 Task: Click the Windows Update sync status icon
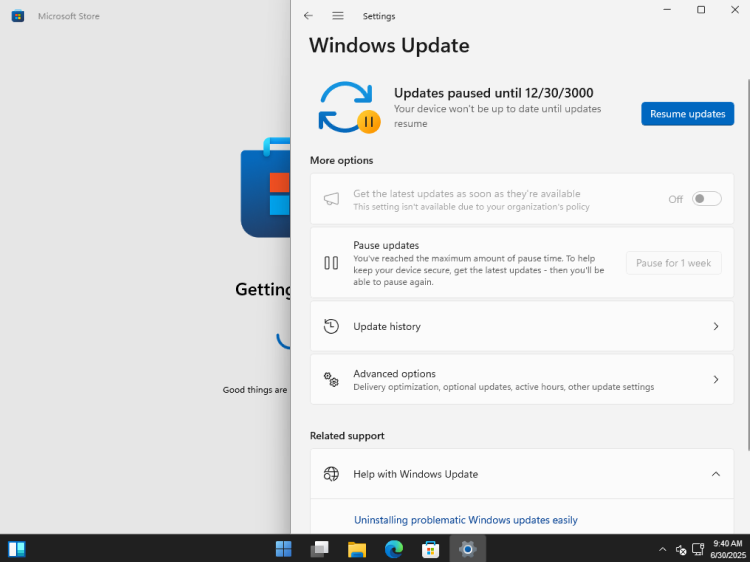point(350,107)
